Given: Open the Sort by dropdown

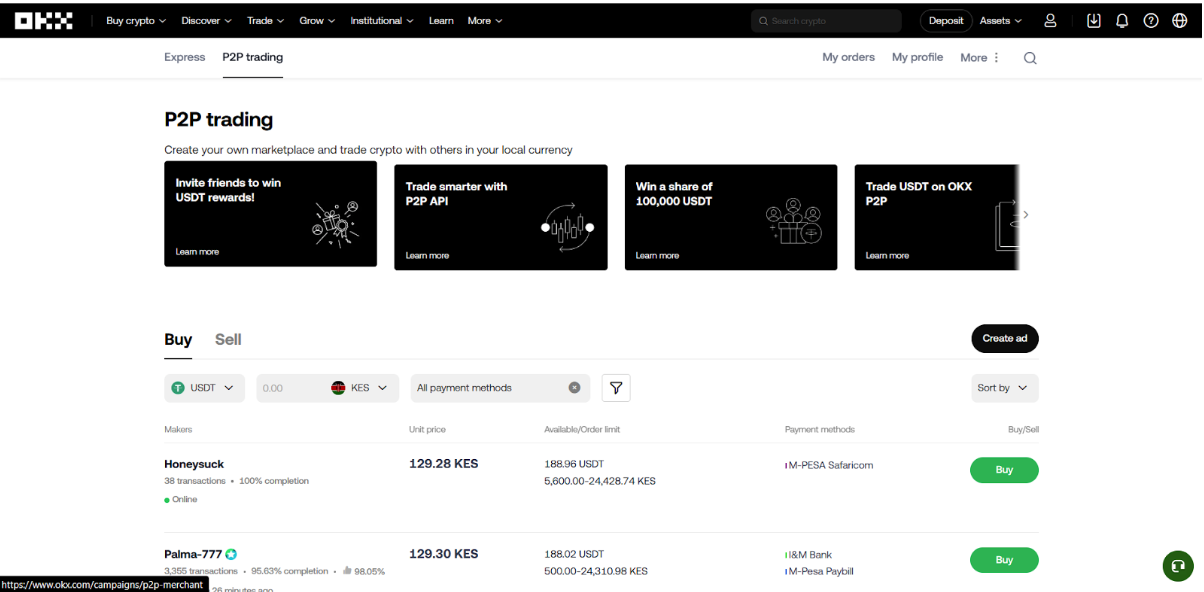Looking at the screenshot, I should click(1005, 388).
